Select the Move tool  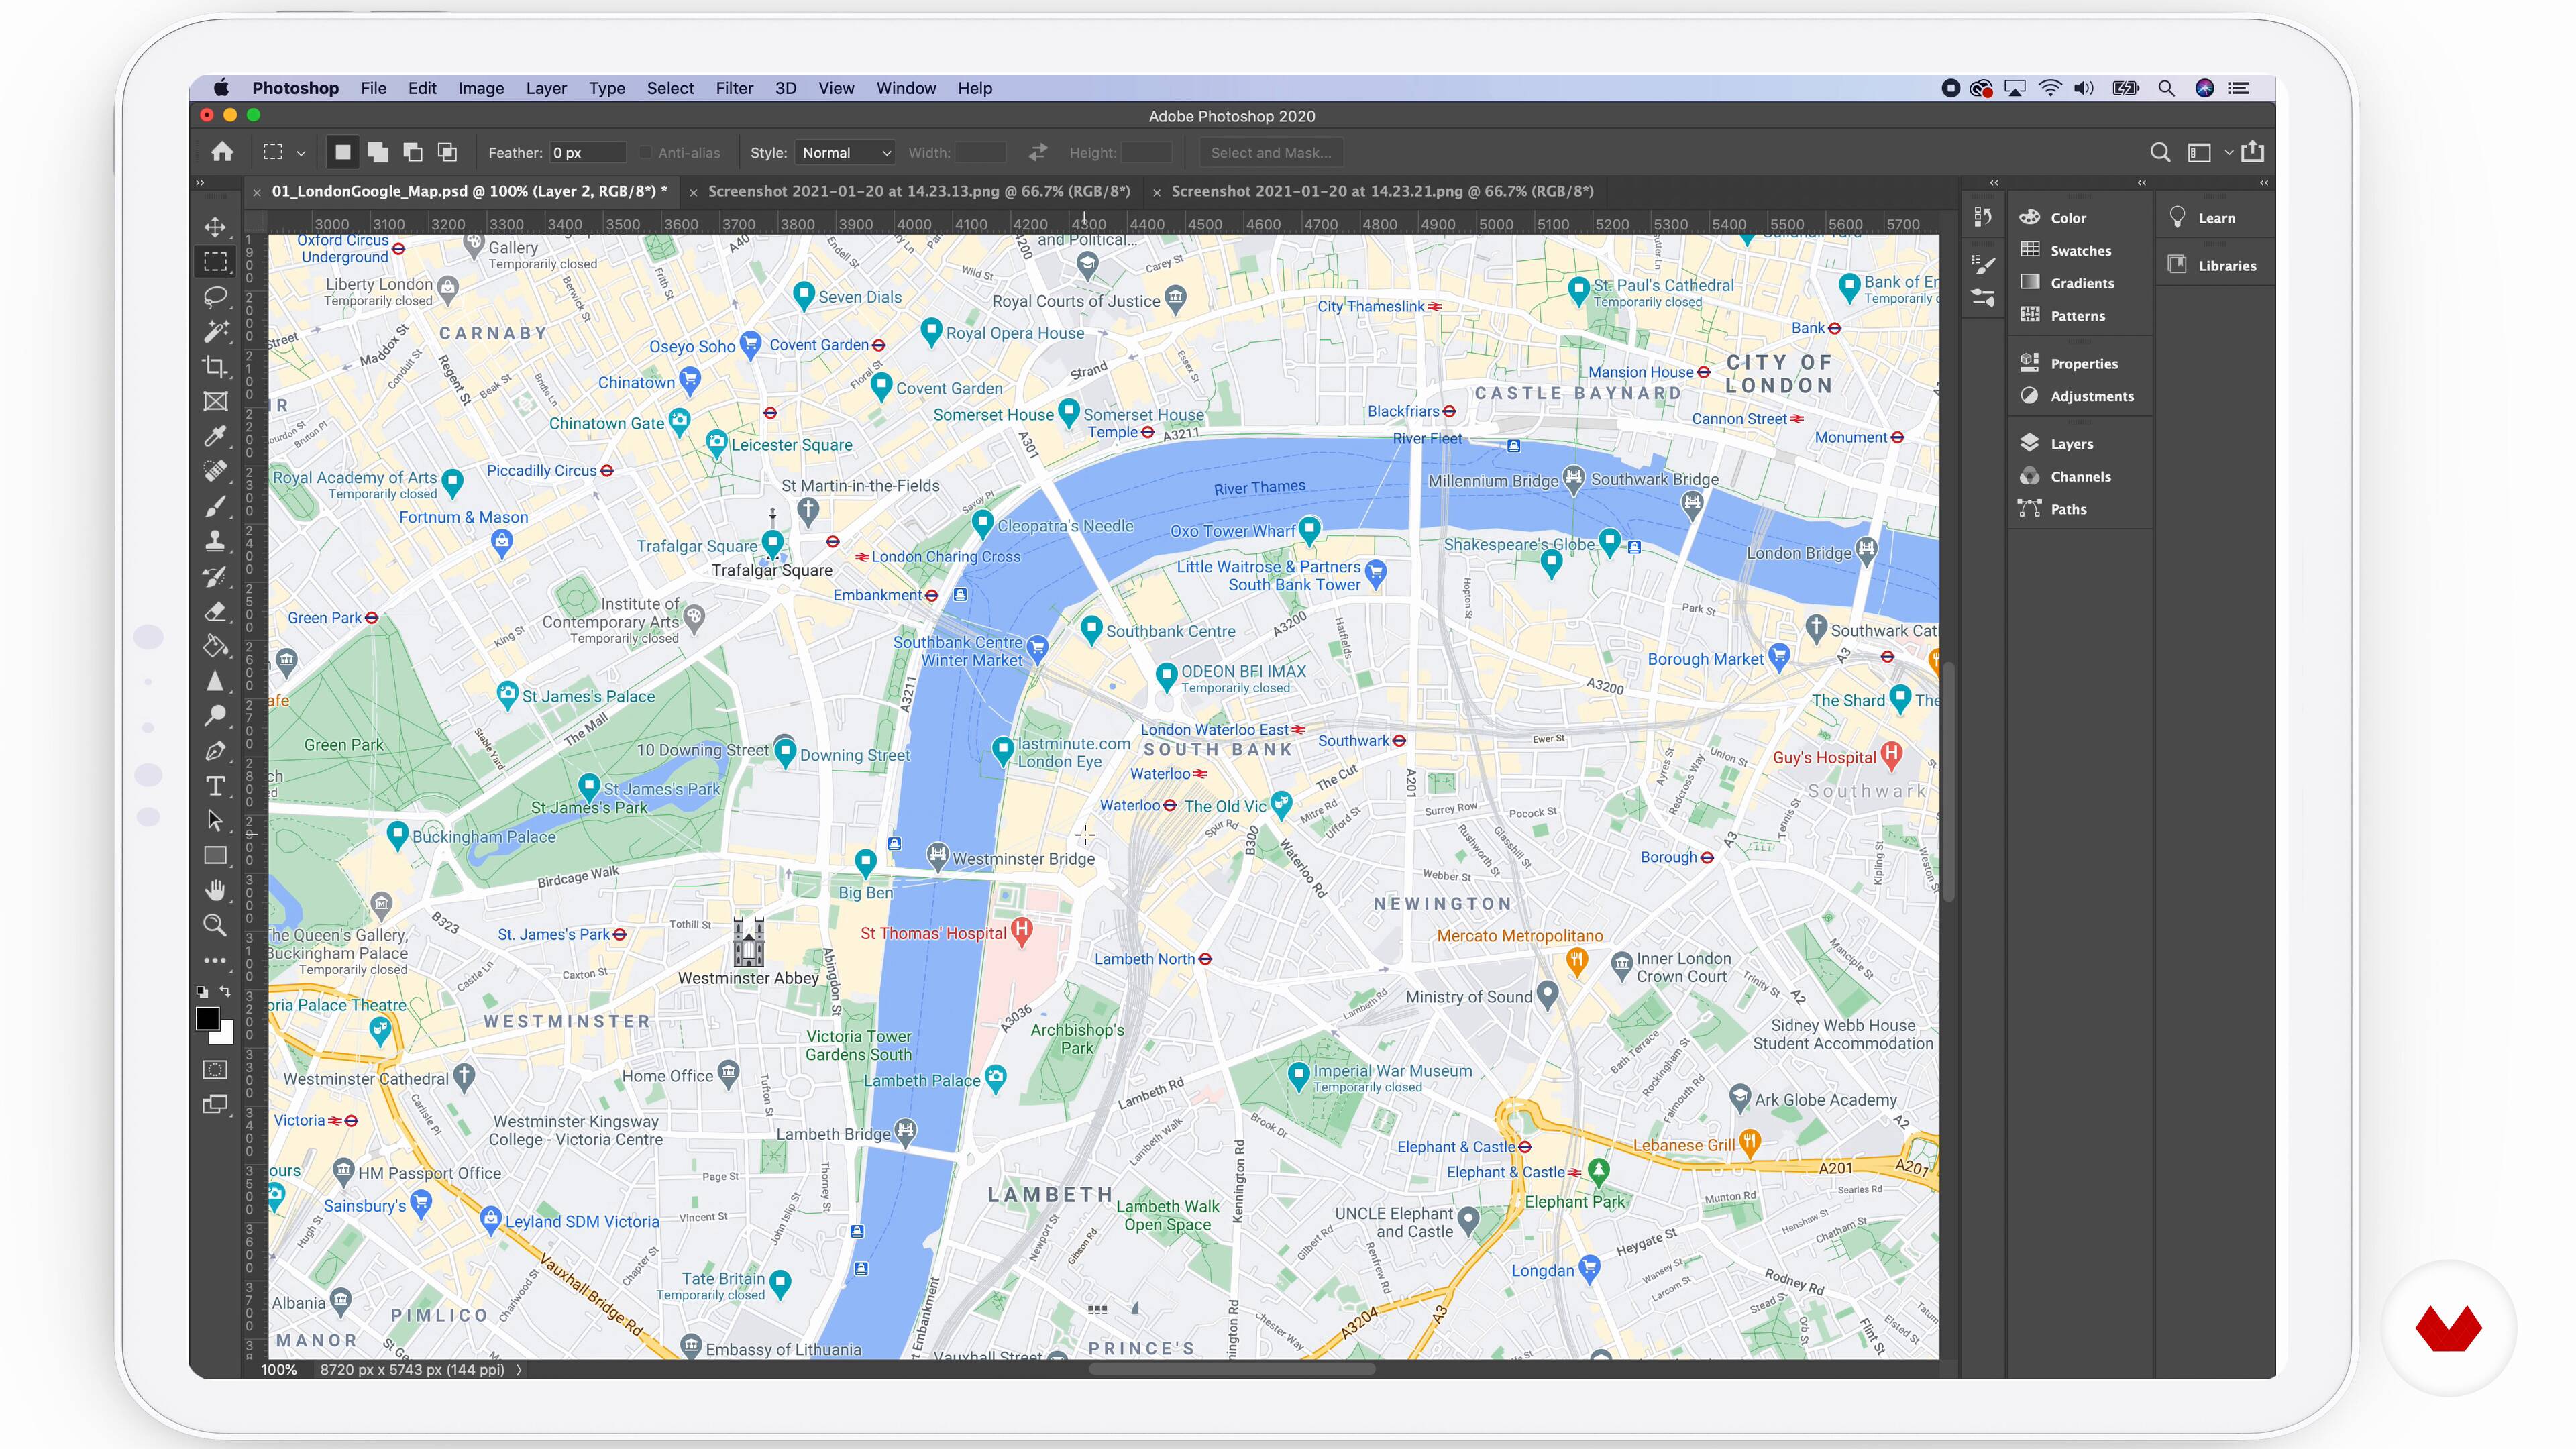click(x=215, y=227)
